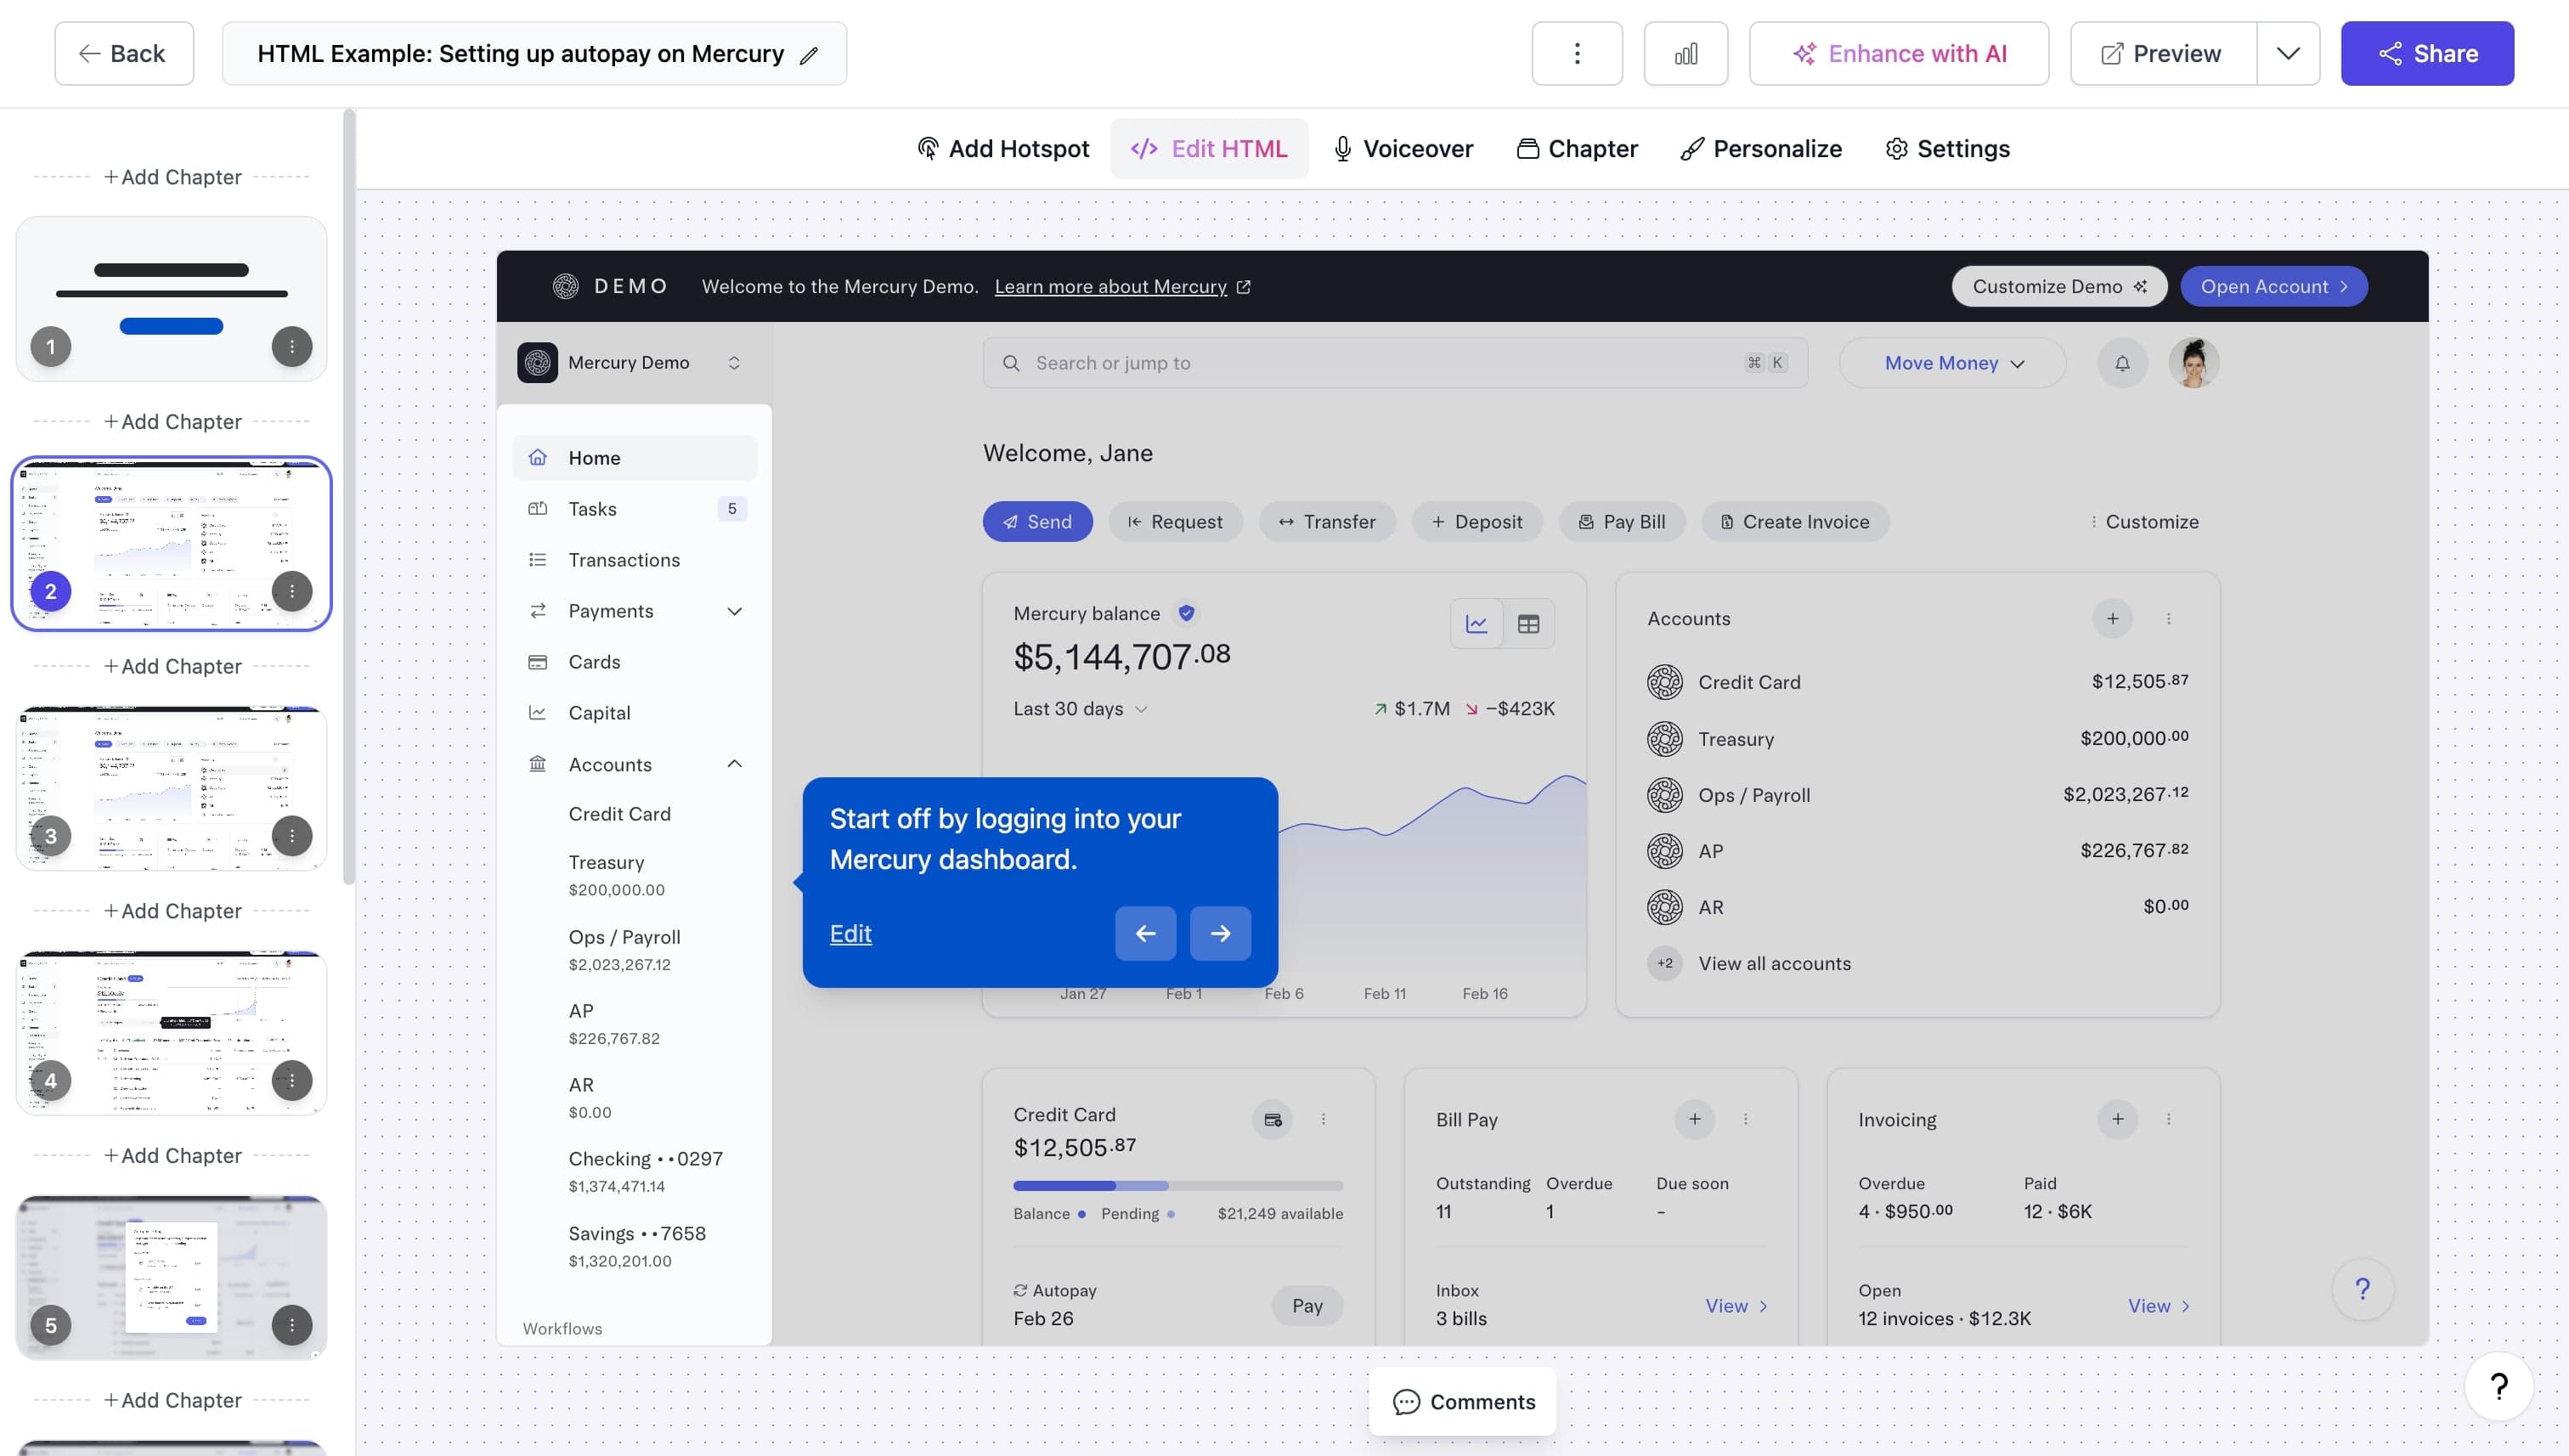Open the Comments panel button
Image resolution: width=2569 pixels, height=1456 pixels.
pyautogui.click(x=1463, y=1402)
